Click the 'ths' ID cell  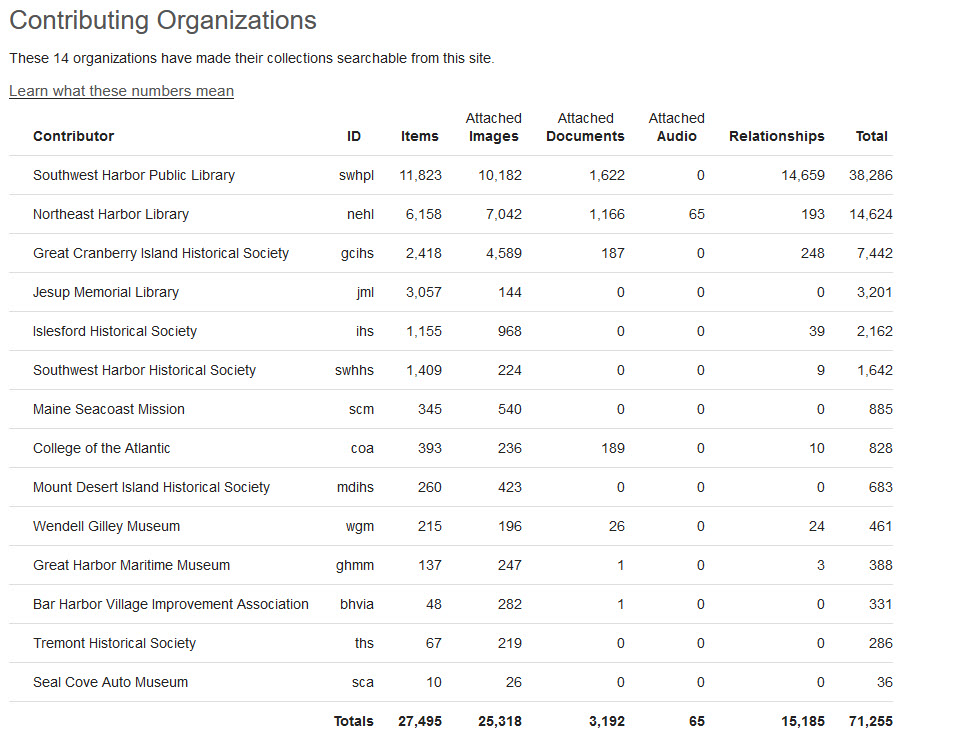(x=364, y=643)
